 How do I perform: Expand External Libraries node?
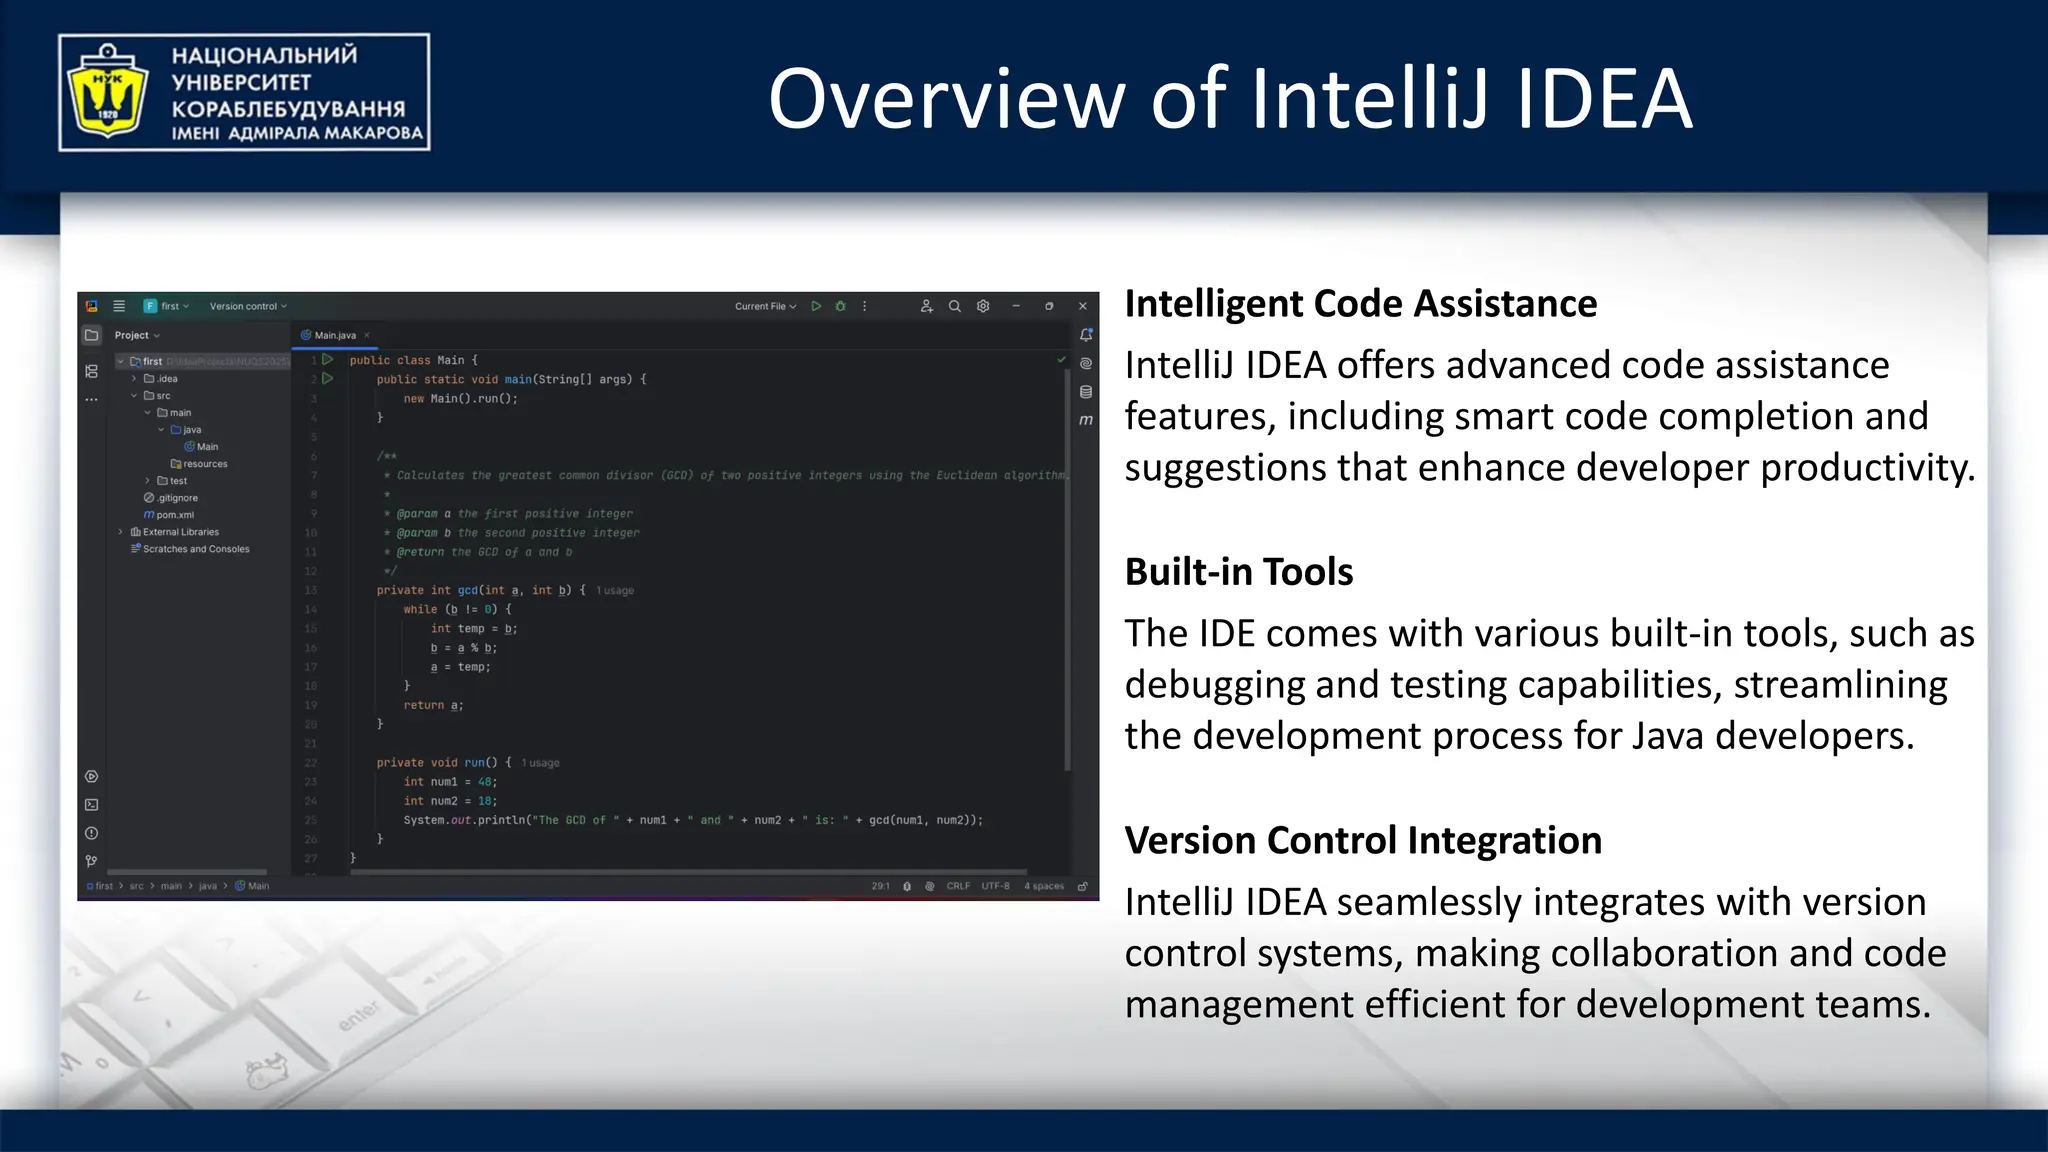coord(121,532)
